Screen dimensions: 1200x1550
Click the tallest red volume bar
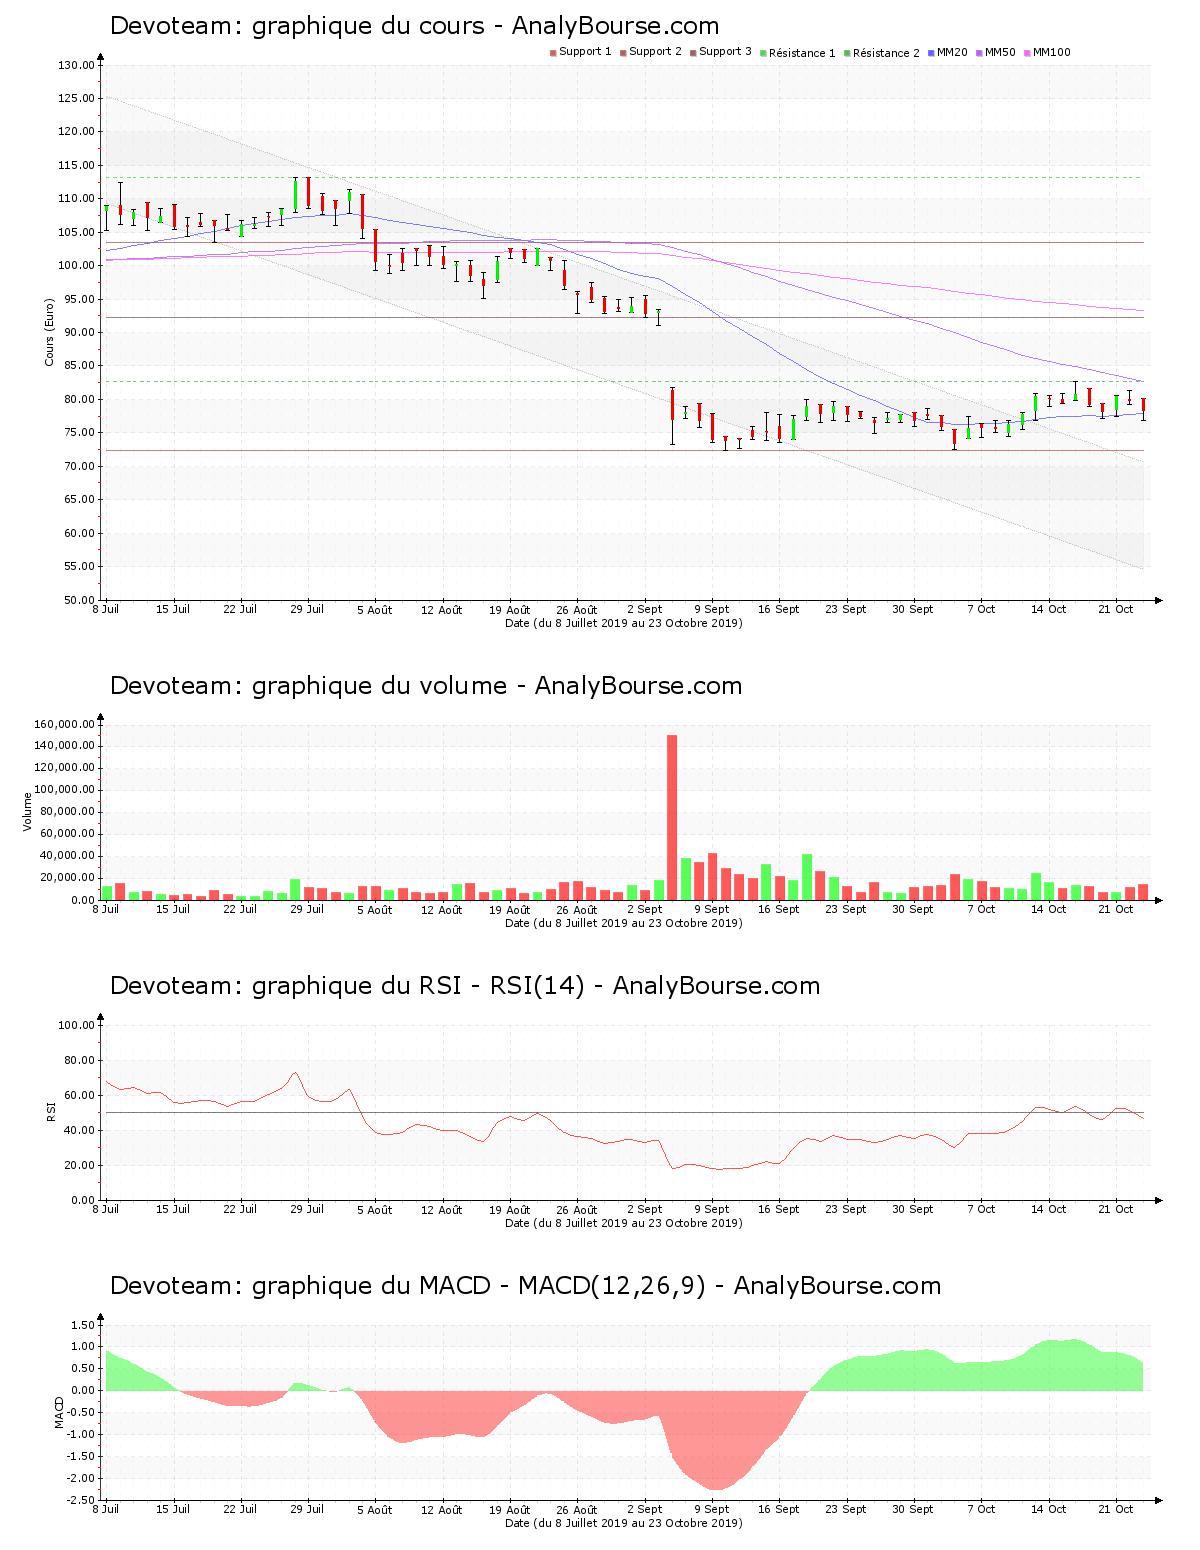(x=672, y=818)
